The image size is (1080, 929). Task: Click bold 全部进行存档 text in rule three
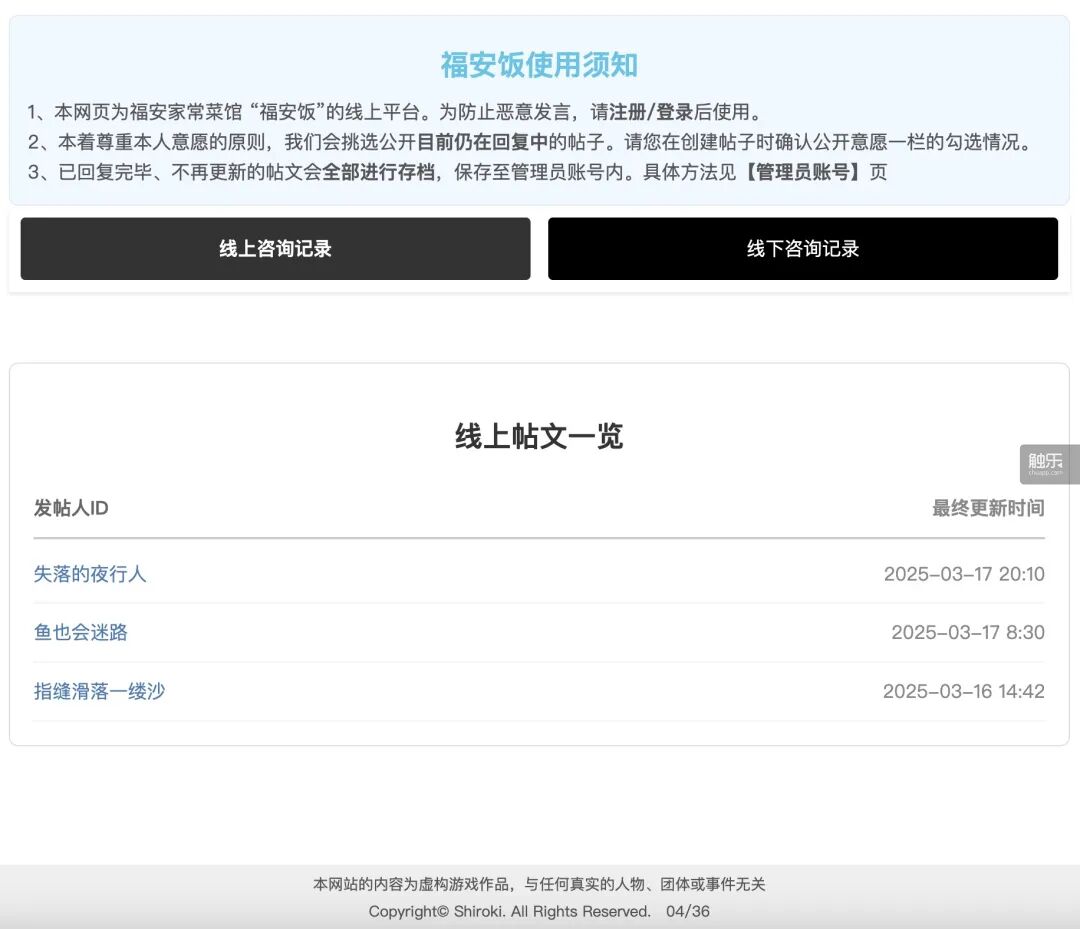378,171
